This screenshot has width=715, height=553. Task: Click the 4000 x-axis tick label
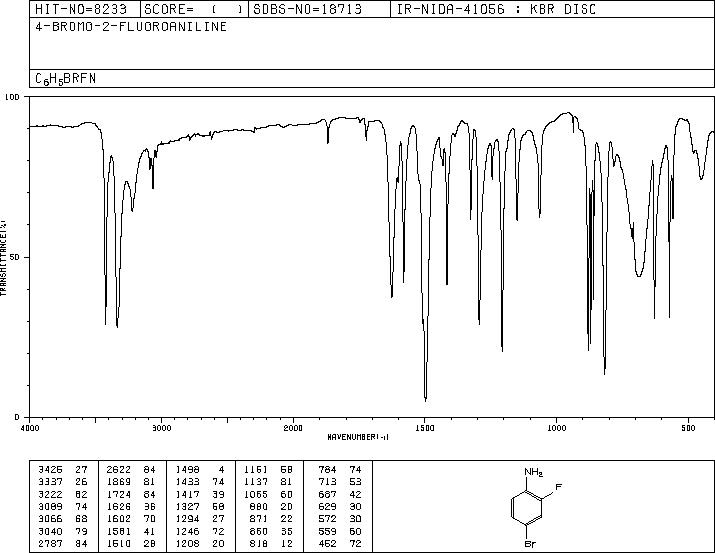coord(30,428)
